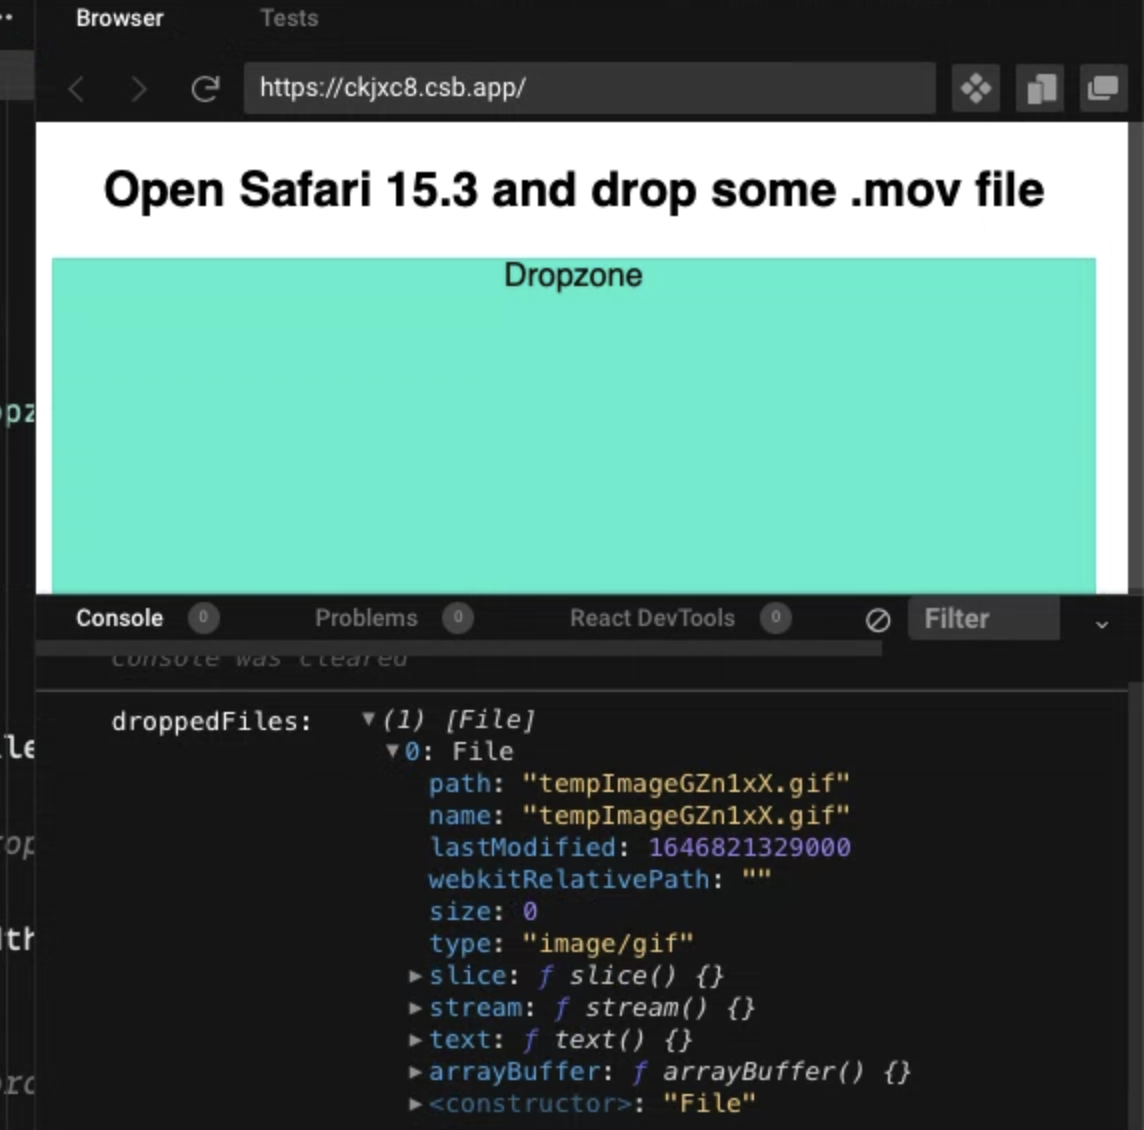Open preview in new window icon
This screenshot has width=1144, height=1130.
click(x=1102, y=88)
